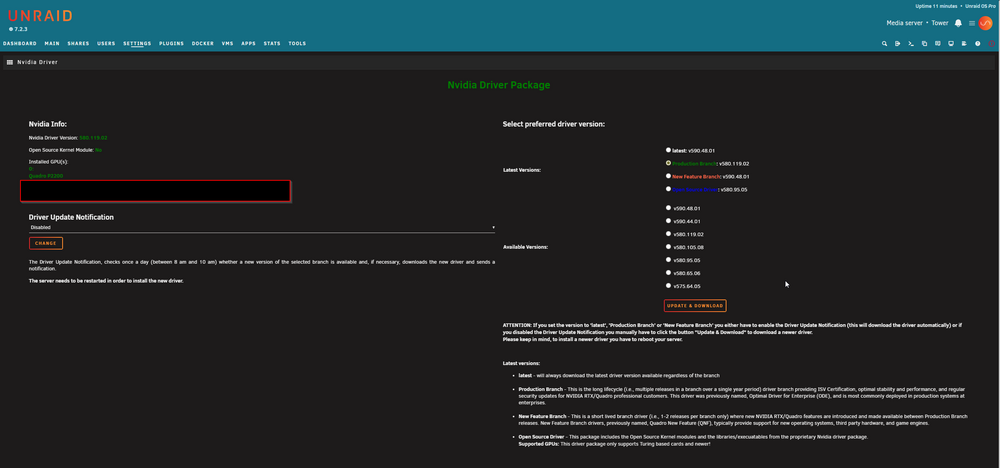Open the Stats menu item
Image resolution: width=1000 pixels, height=468 pixels.
[x=272, y=44]
